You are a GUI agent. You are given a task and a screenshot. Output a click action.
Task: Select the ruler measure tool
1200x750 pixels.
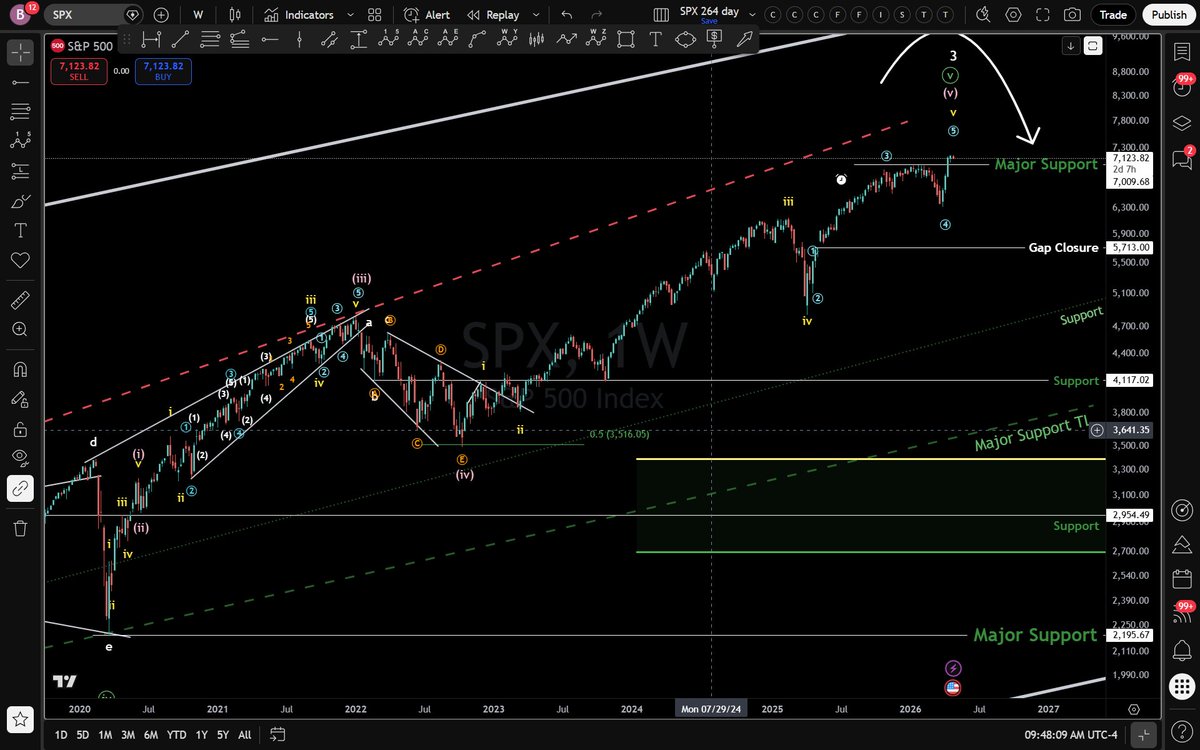tap(22, 299)
